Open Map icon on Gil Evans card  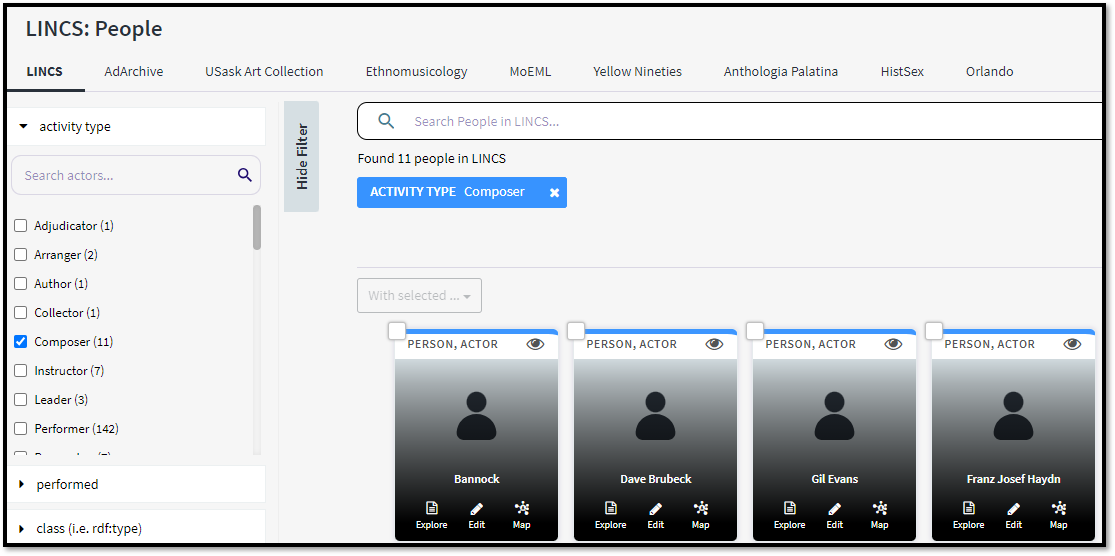[x=879, y=509]
